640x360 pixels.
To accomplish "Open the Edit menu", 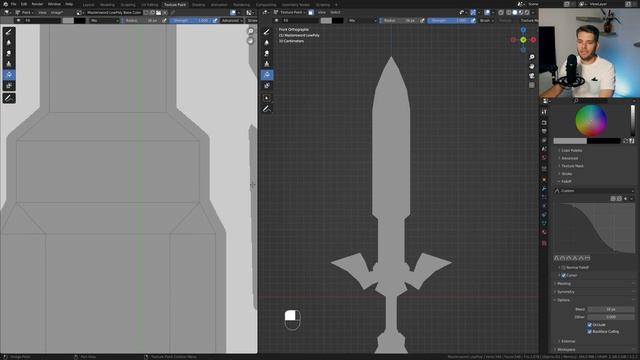I will (24, 4).
